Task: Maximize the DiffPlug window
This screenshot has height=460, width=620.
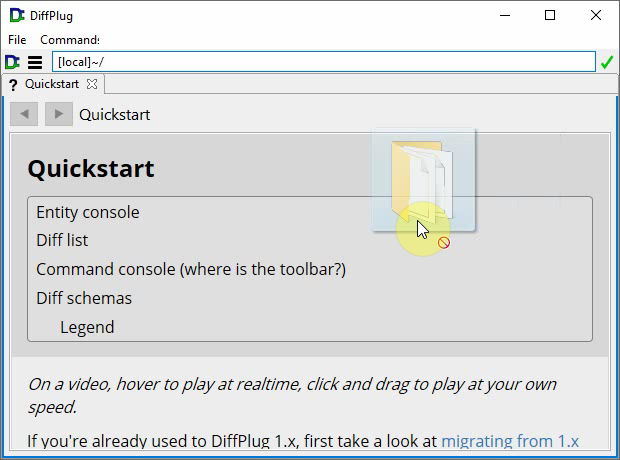Action: tap(550, 15)
